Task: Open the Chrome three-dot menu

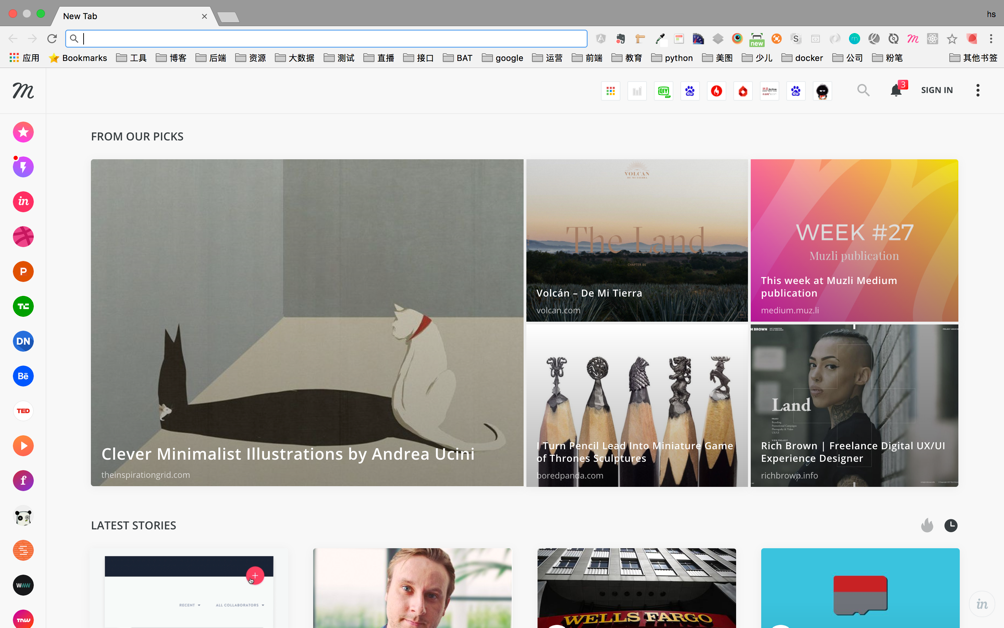Action: [991, 39]
